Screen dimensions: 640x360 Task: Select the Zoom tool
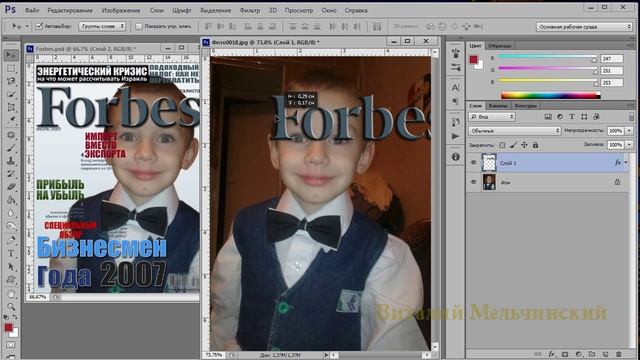pyautogui.click(x=11, y=307)
